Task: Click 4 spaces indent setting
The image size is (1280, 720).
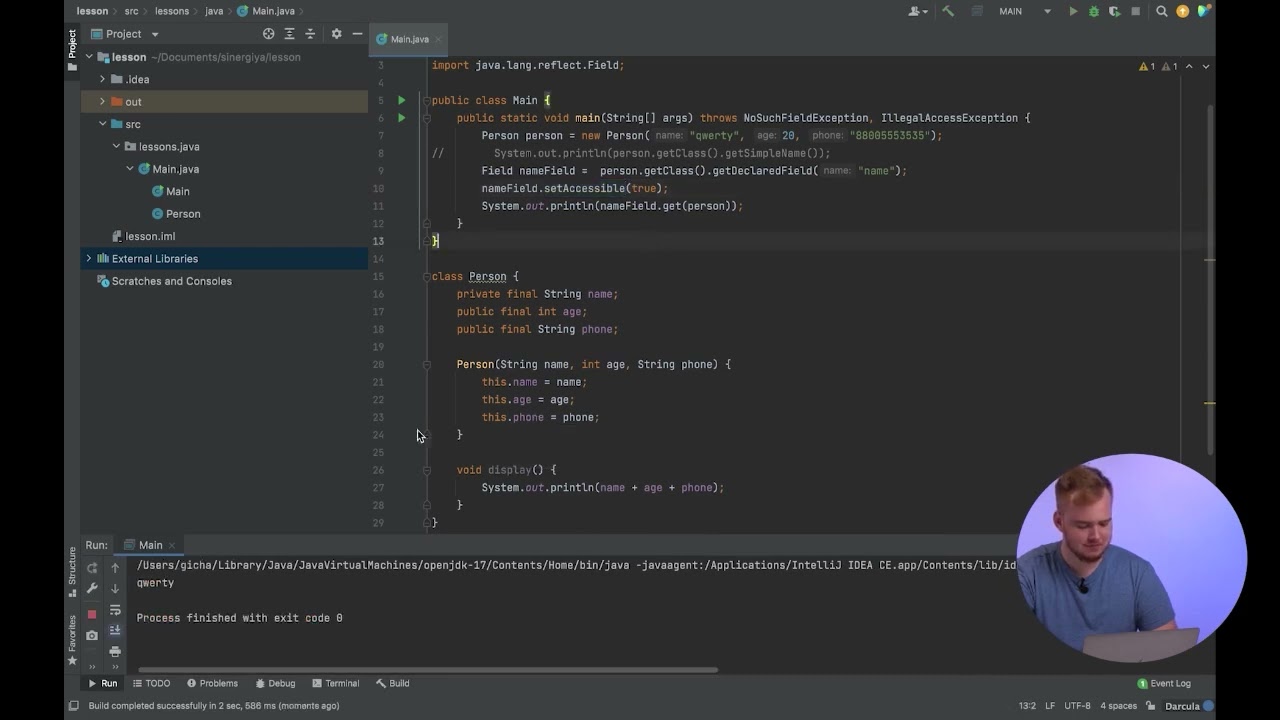Action: coord(1118,706)
